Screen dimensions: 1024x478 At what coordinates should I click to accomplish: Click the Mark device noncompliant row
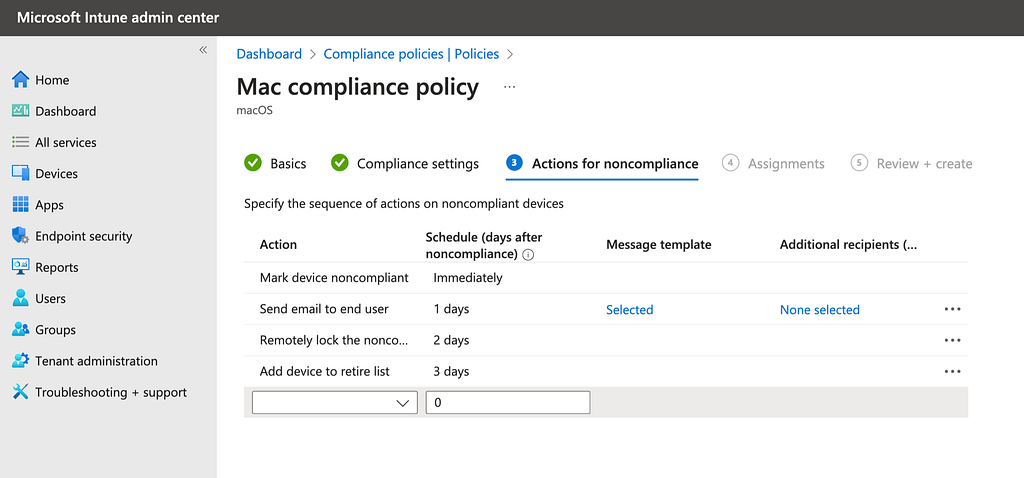pos(606,278)
